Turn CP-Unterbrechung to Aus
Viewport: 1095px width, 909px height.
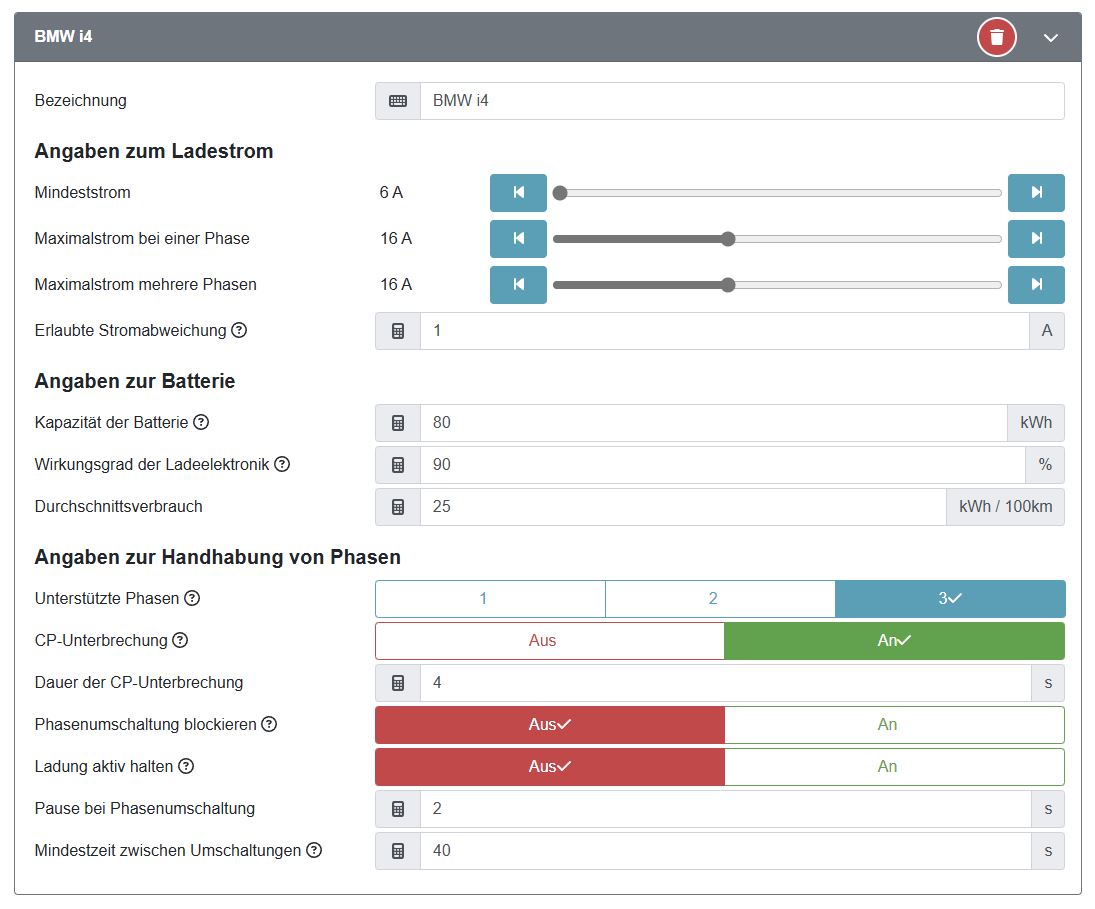(x=550, y=641)
